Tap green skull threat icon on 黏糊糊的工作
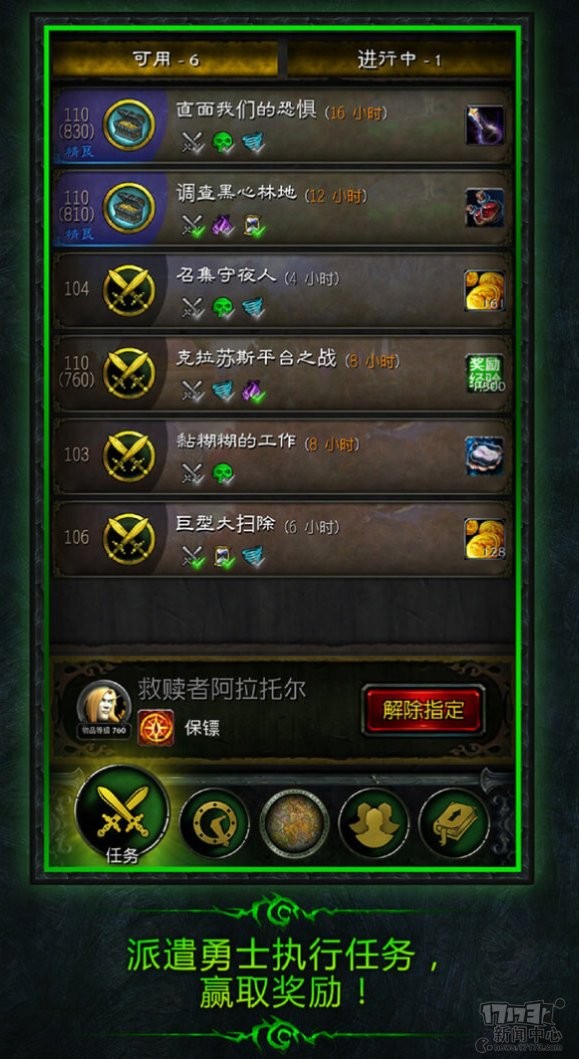This screenshot has height=1059, width=579. (x=223, y=473)
